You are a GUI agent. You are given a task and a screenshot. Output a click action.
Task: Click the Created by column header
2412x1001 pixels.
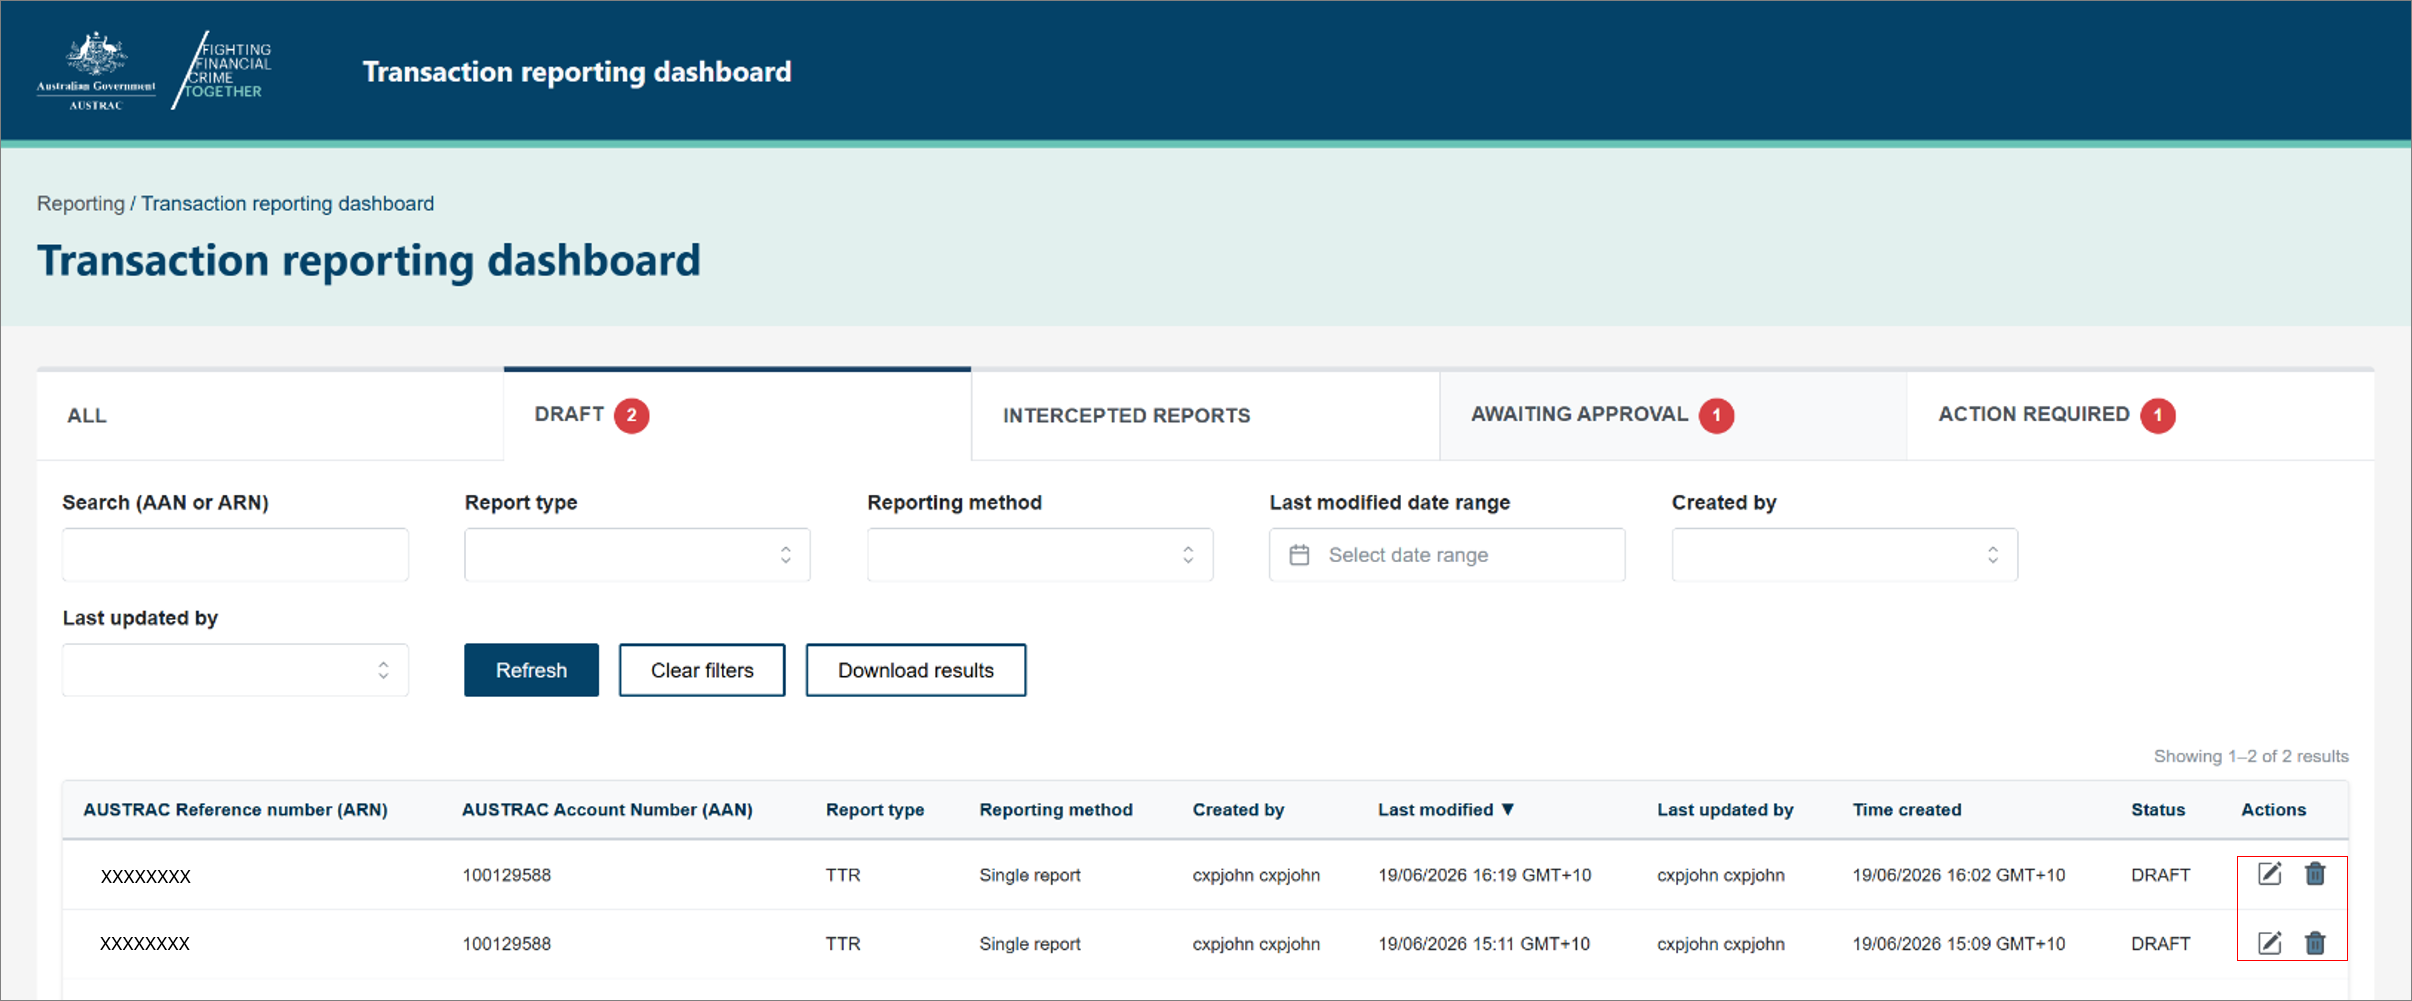tap(1238, 810)
